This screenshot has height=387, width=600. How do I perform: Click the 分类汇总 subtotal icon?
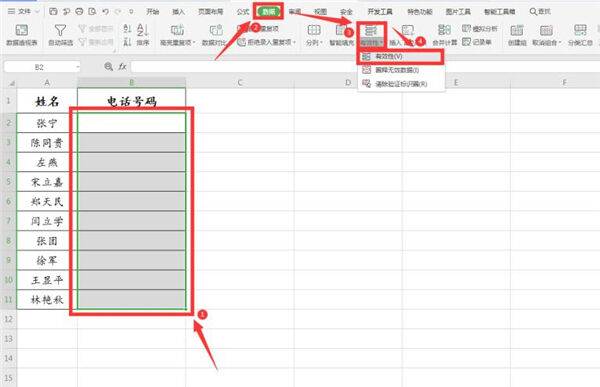point(580,30)
